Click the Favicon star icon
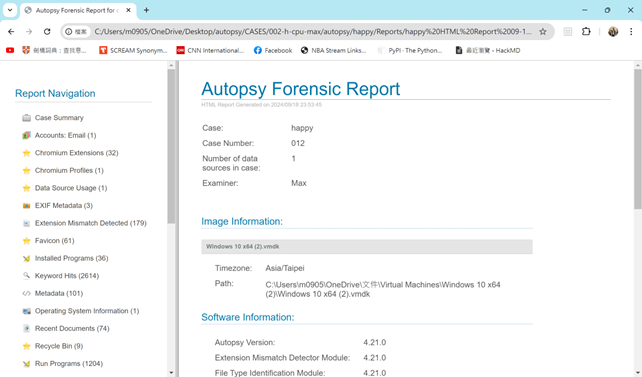 coord(27,241)
